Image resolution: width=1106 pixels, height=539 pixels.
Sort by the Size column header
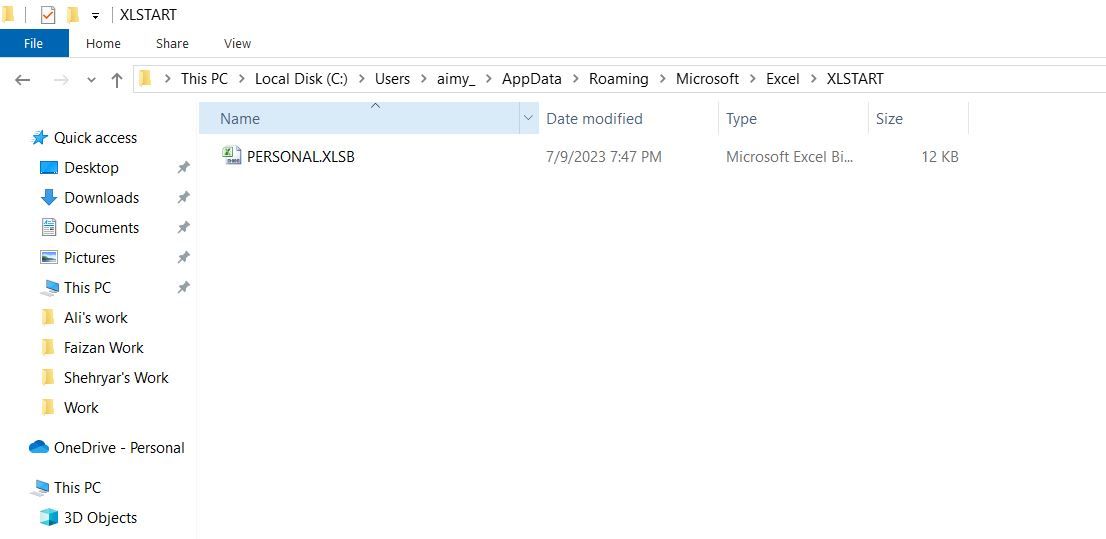[x=918, y=119]
